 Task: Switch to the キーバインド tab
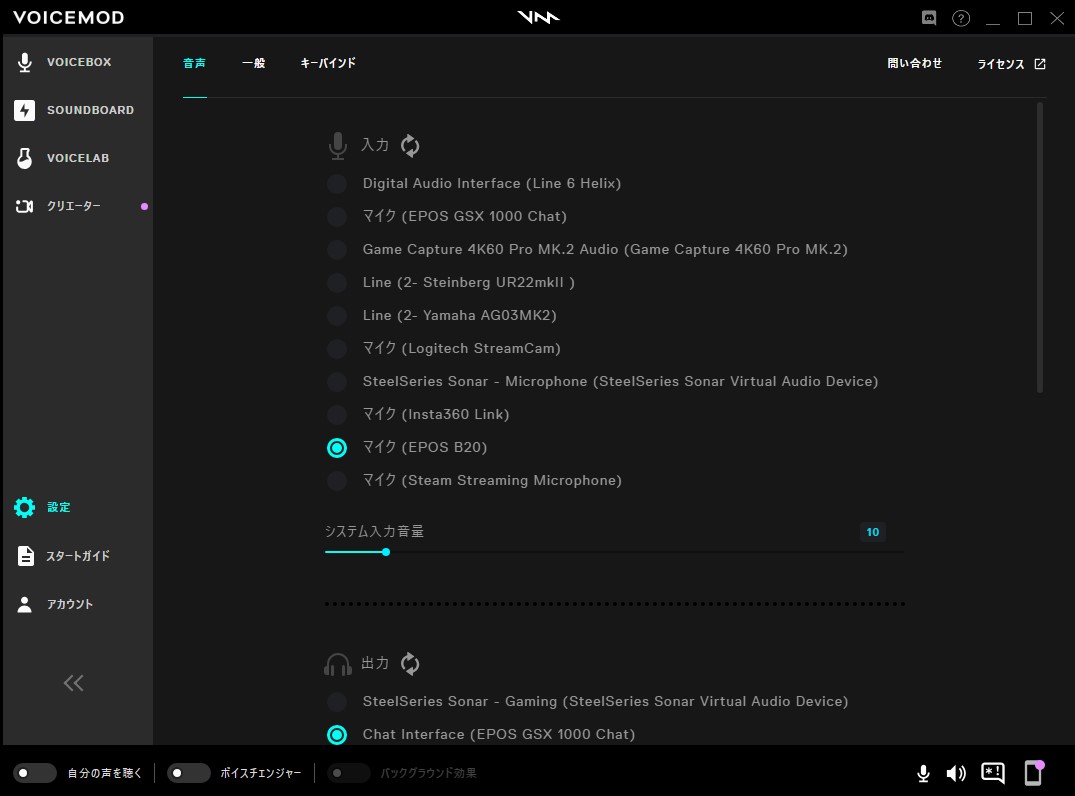pyautogui.click(x=326, y=62)
